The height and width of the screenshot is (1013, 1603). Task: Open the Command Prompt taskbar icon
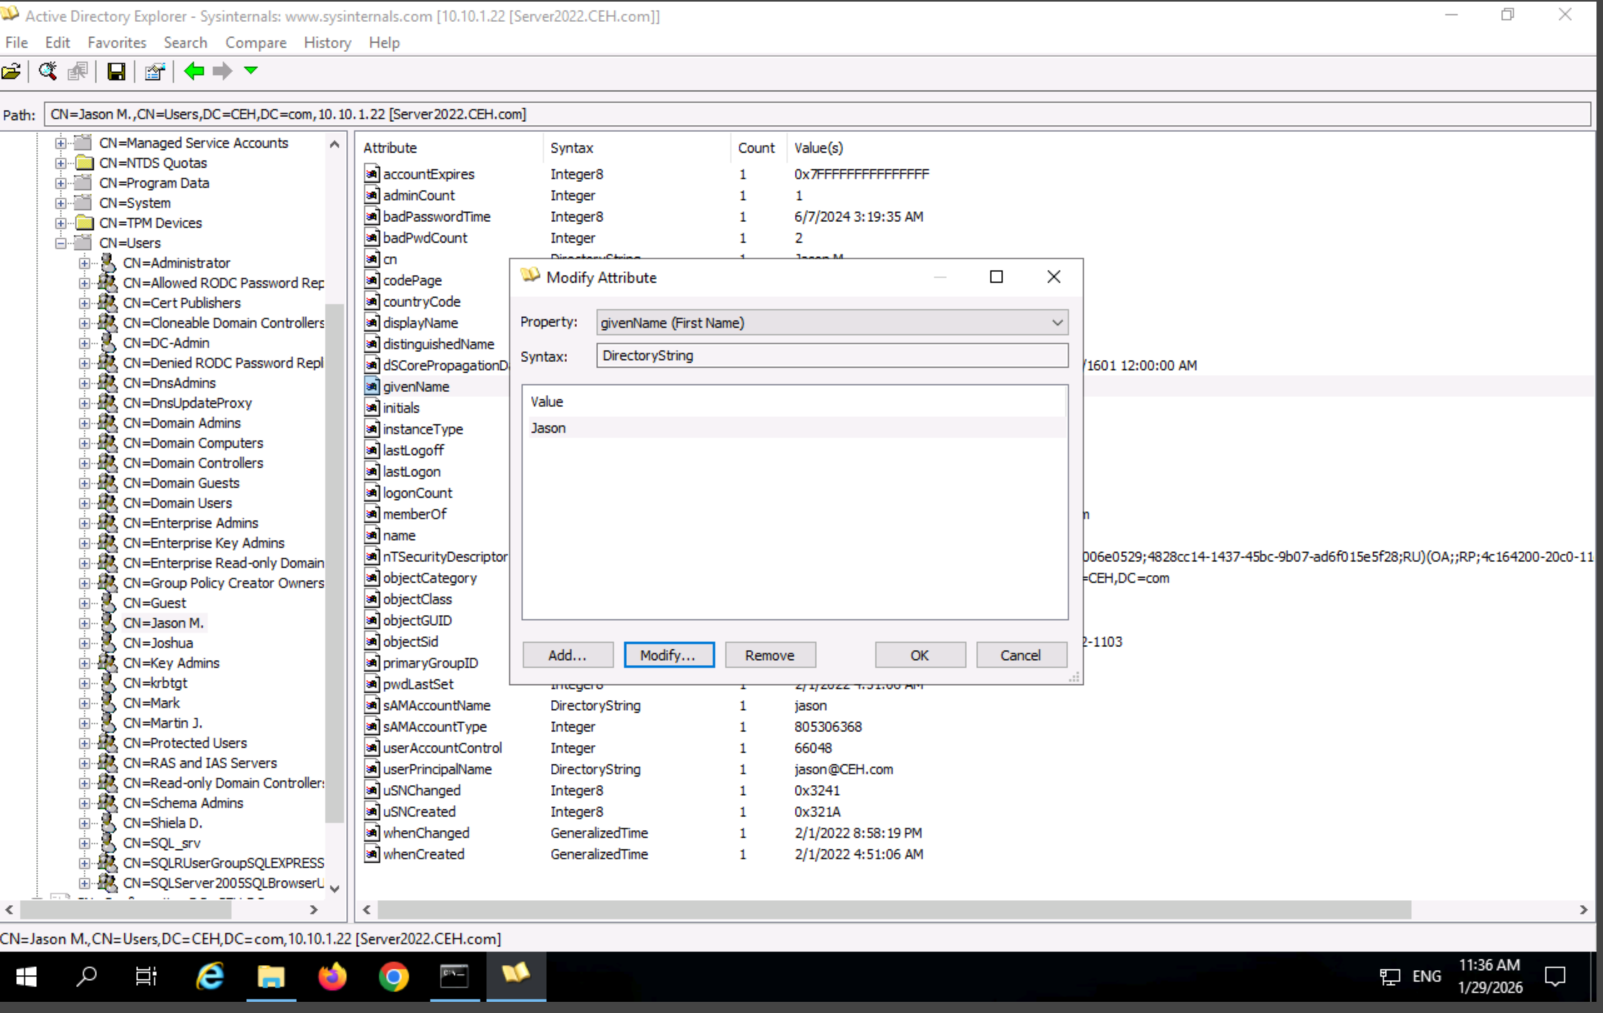coord(454,976)
